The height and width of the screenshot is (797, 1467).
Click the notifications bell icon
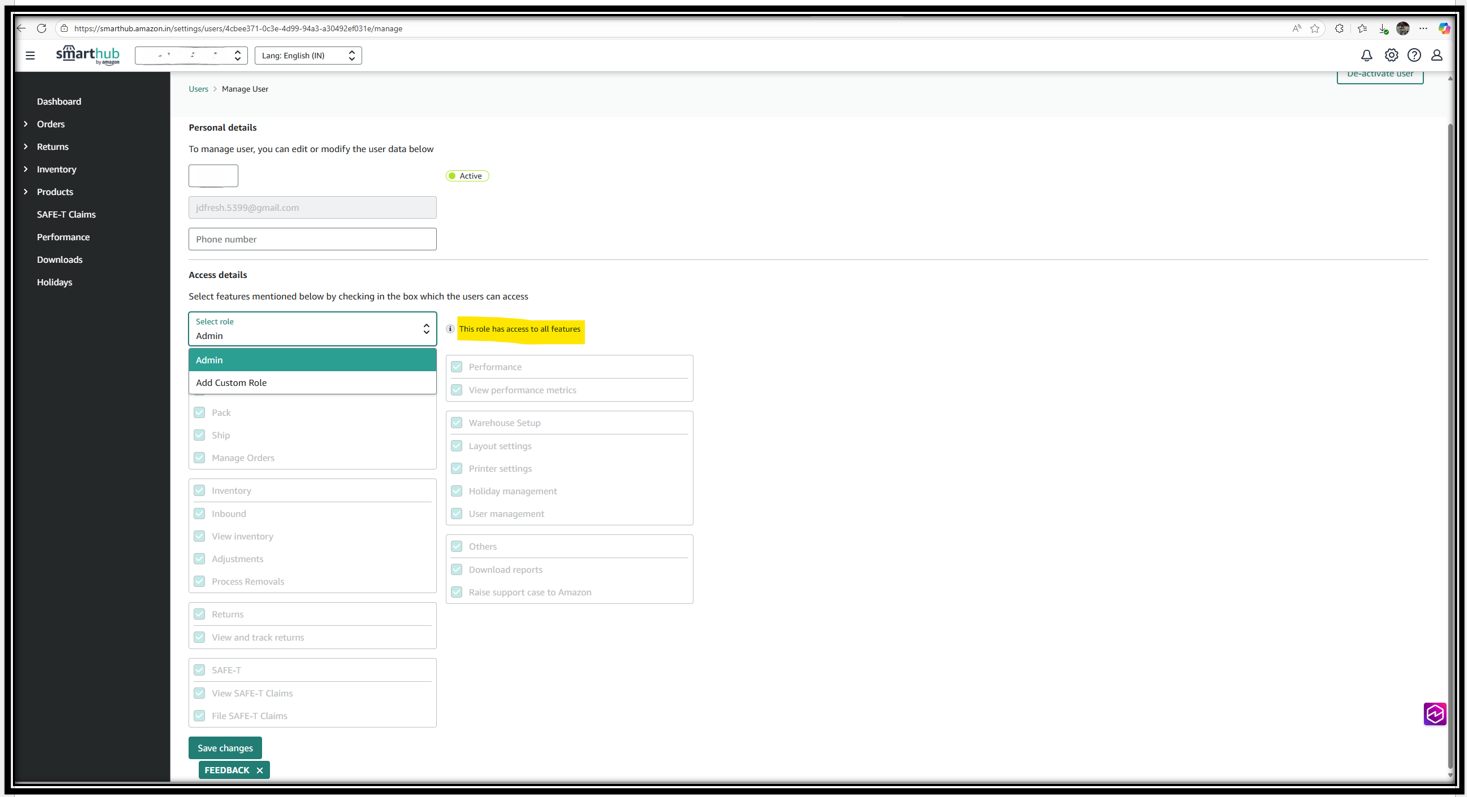pos(1366,56)
